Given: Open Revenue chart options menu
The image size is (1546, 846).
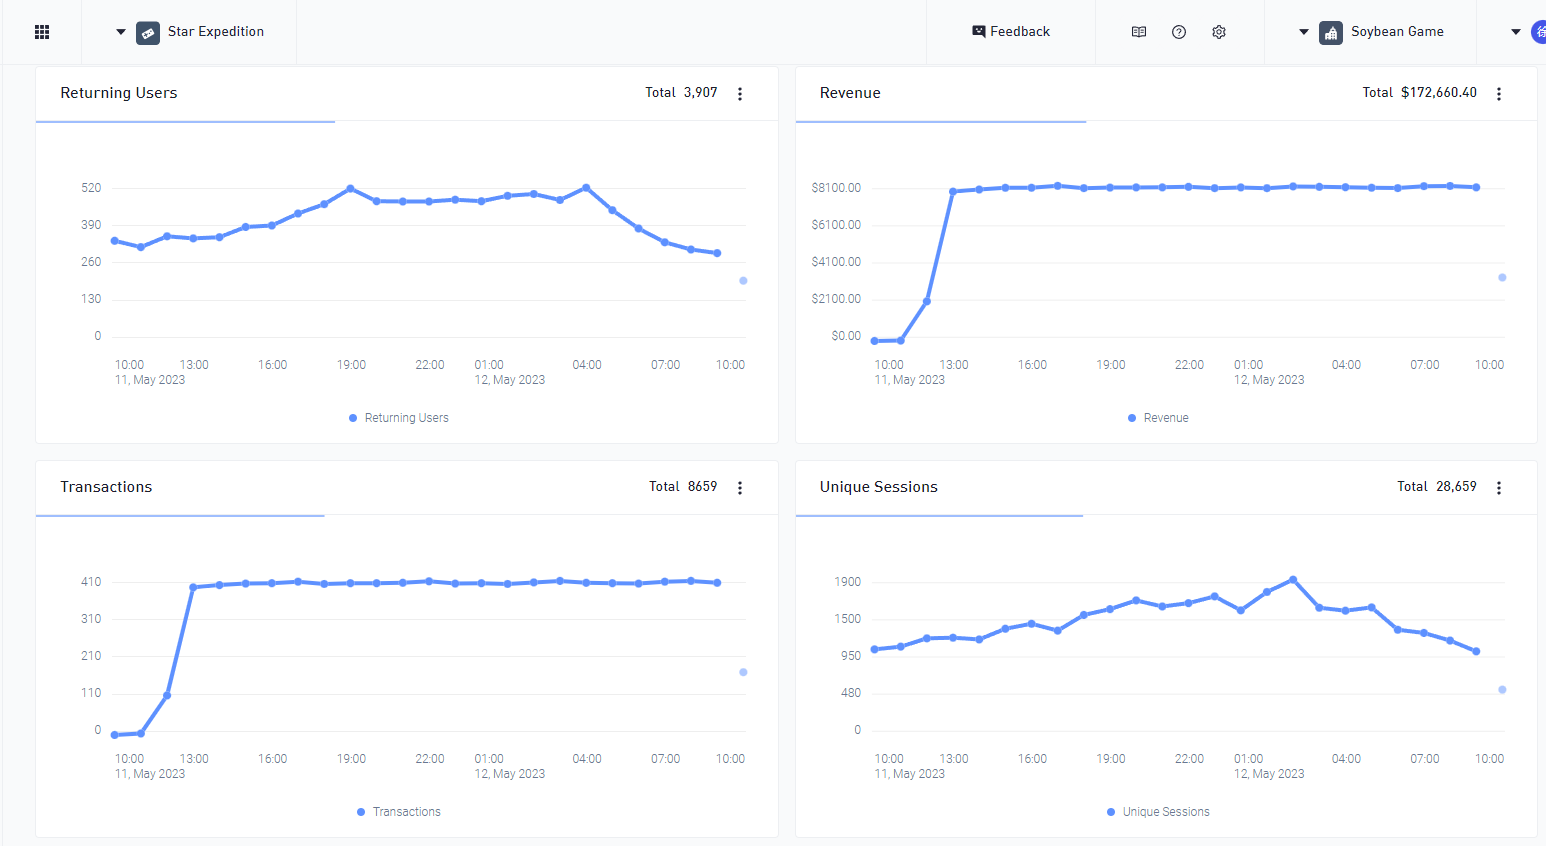Looking at the screenshot, I should [x=1499, y=94].
